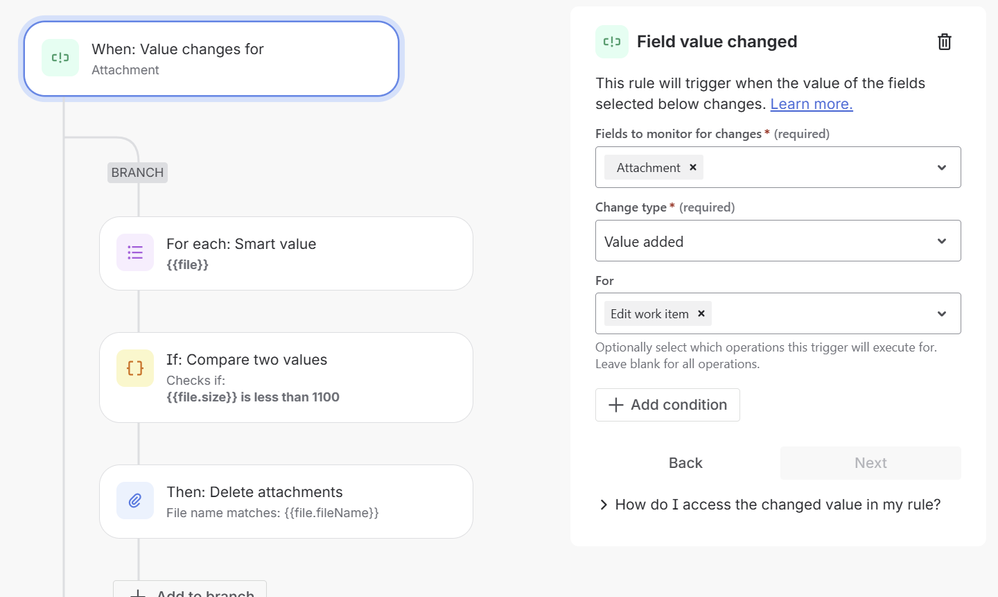The image size is (998, 597).
Task: Click the Next button
Action: click(870, 463)
